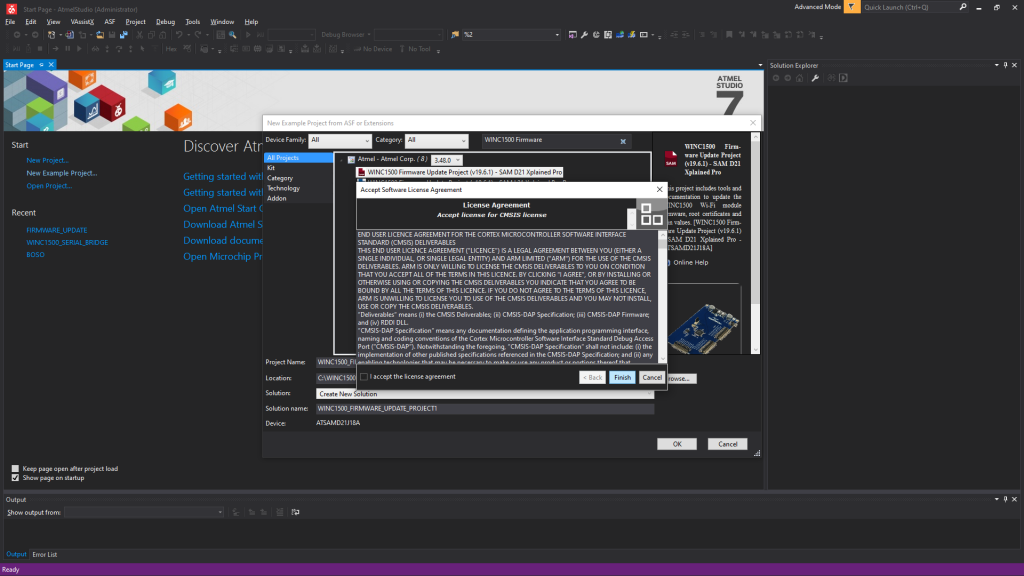Click the pause debugging toolbar icon
The height and width of the screenshot is (576, 1024).
[x=67, y=49]
